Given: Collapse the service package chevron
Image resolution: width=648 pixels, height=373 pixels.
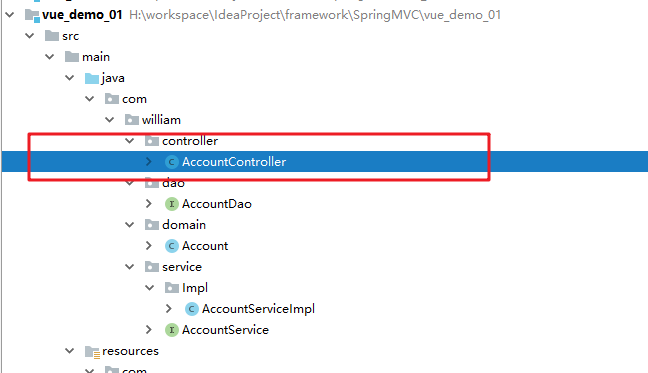Looking at the screenshot, I should coord(130,267).
